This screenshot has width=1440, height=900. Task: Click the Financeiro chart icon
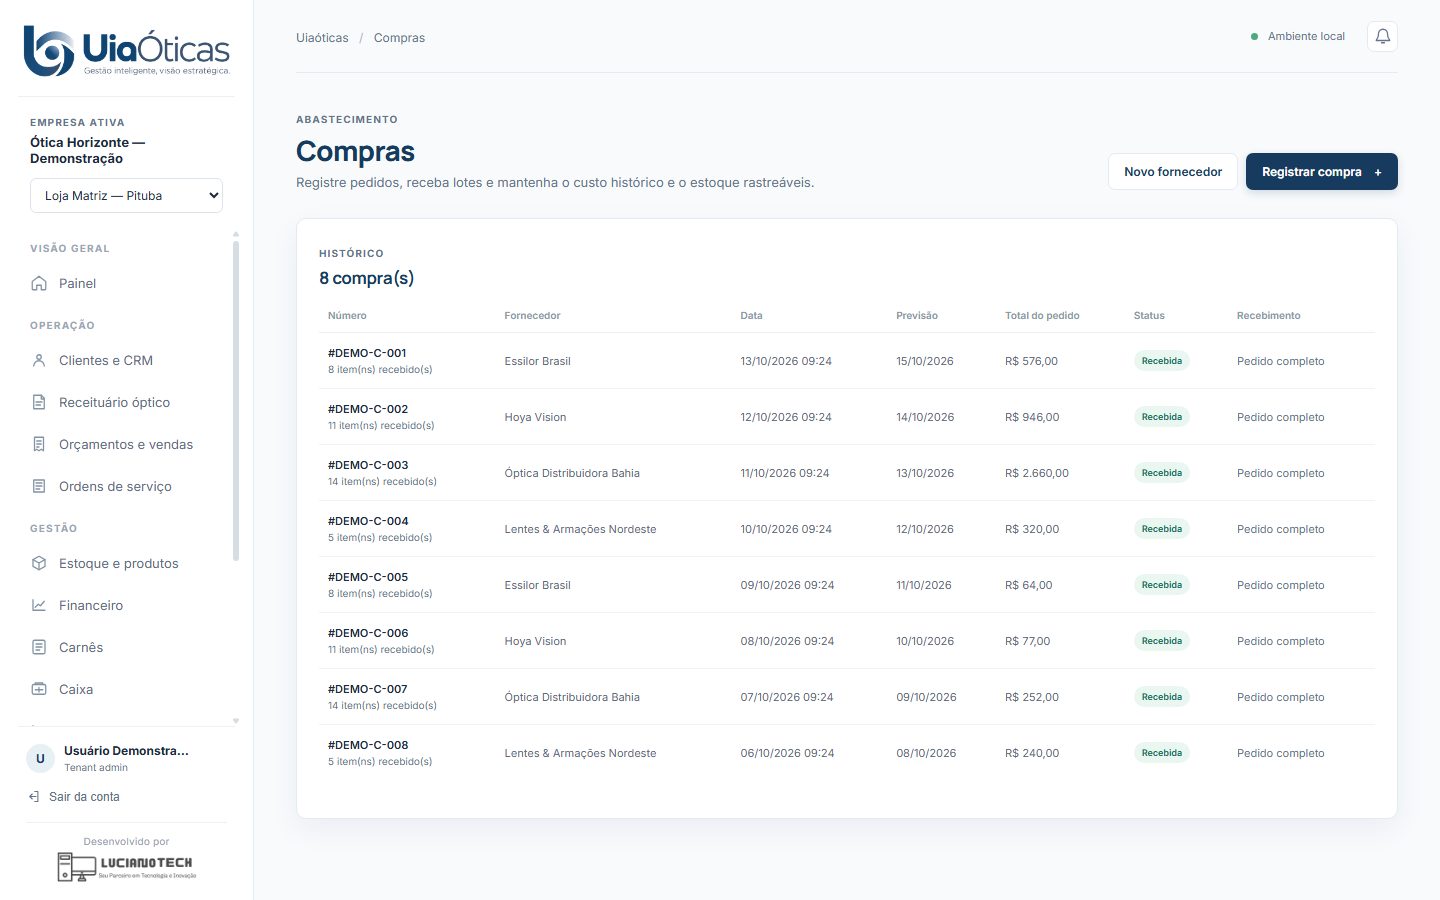(39, 605)
